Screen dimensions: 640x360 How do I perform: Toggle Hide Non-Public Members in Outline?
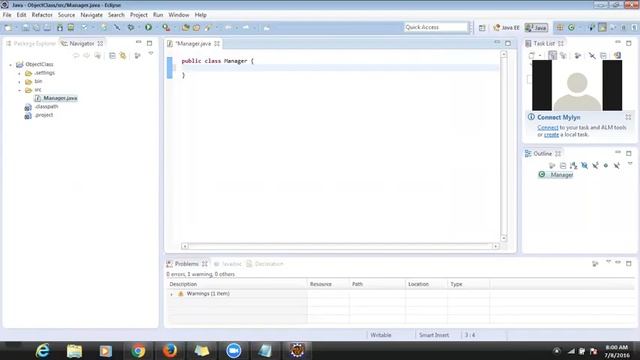(606, 165)
